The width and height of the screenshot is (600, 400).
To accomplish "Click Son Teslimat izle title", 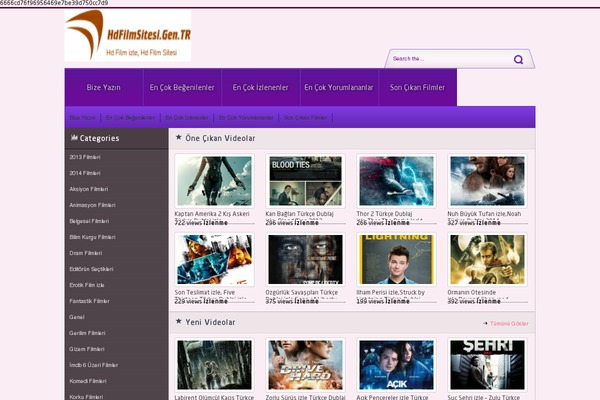I will tap(205, 292).
